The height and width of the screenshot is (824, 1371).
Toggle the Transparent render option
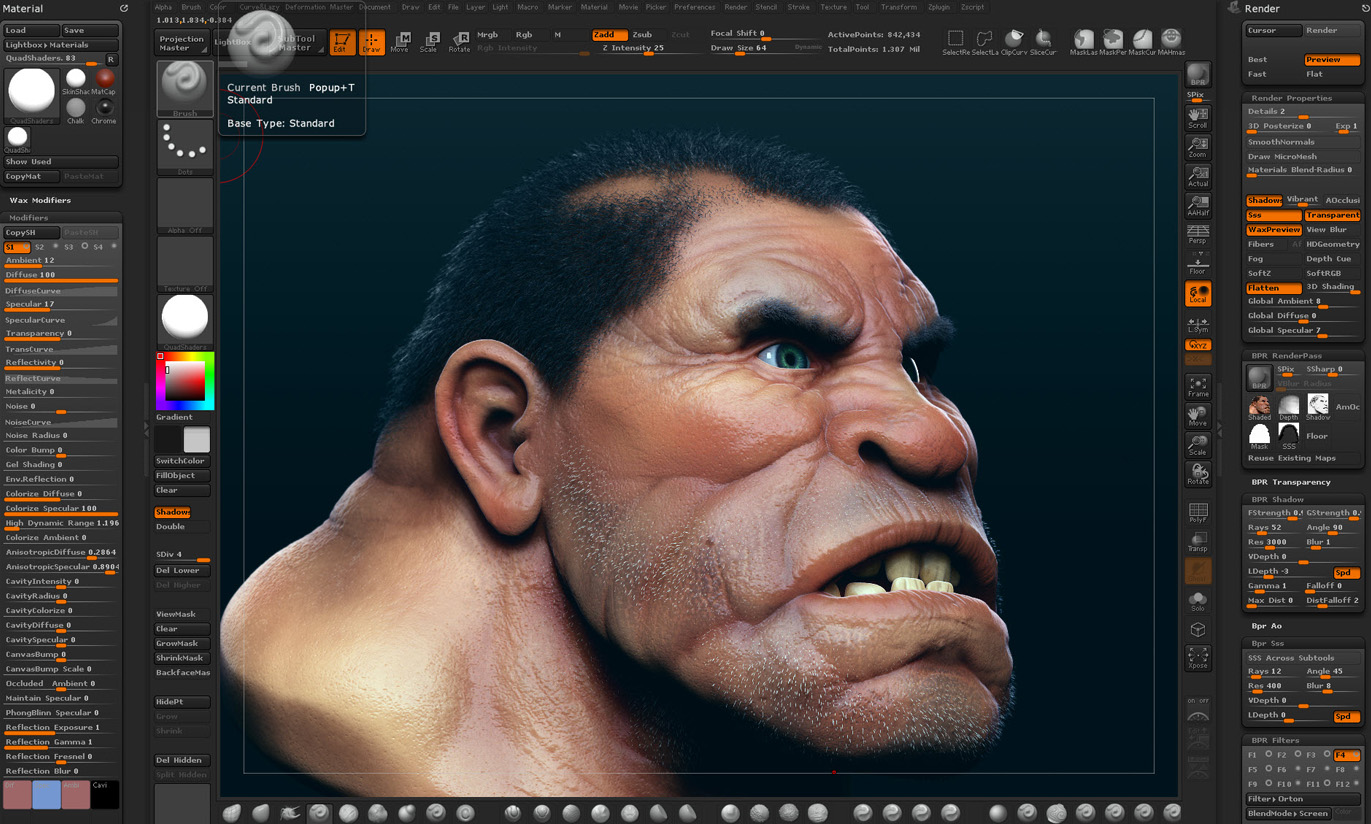[1332, 215]
